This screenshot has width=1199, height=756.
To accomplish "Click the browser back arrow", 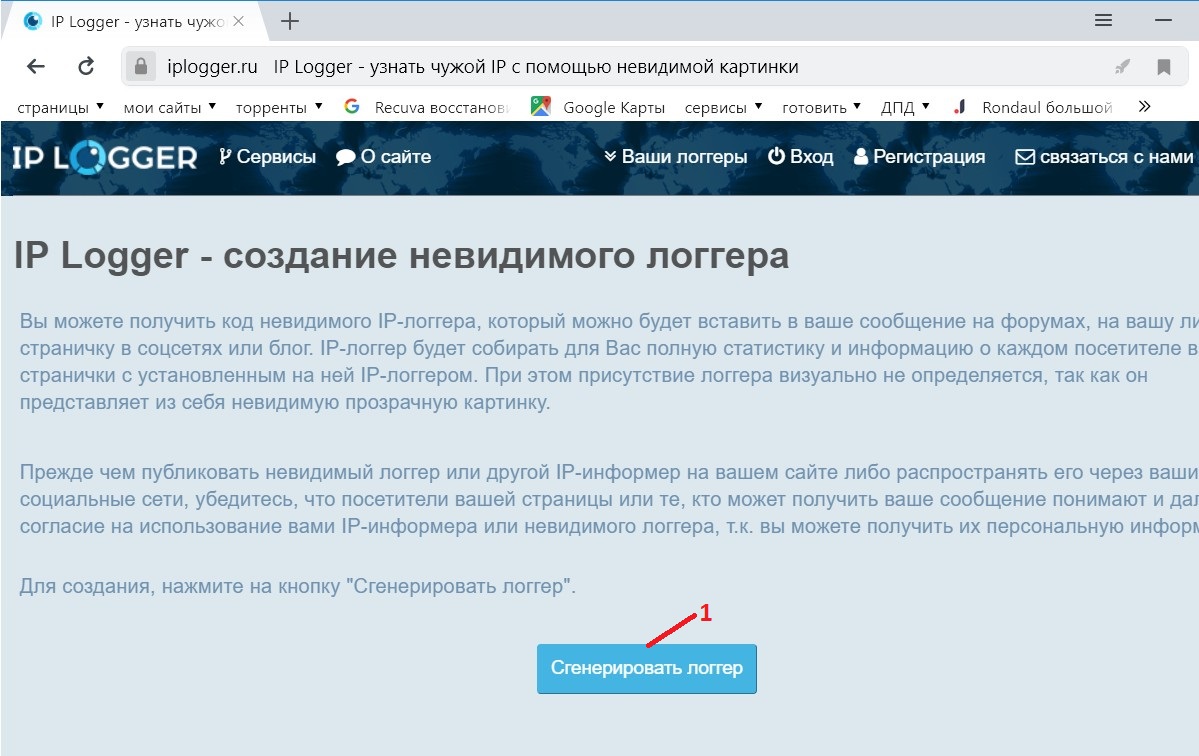I will 36,67.
